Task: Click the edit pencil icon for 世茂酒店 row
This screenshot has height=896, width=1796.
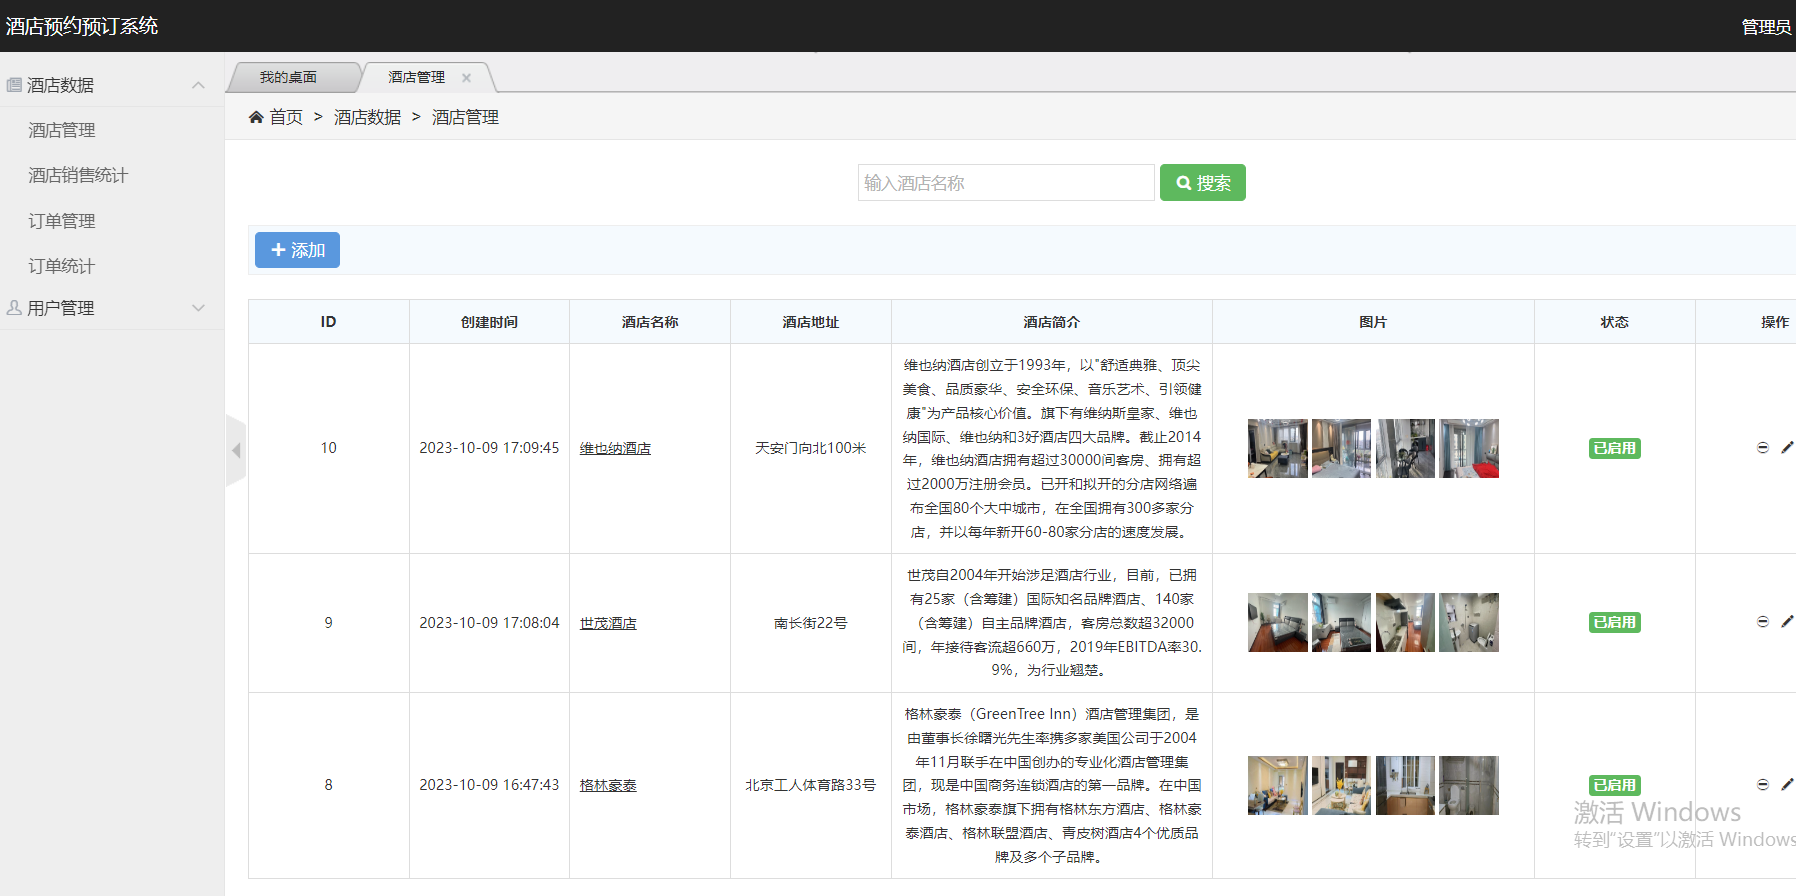Action: tap(1787, 622)
